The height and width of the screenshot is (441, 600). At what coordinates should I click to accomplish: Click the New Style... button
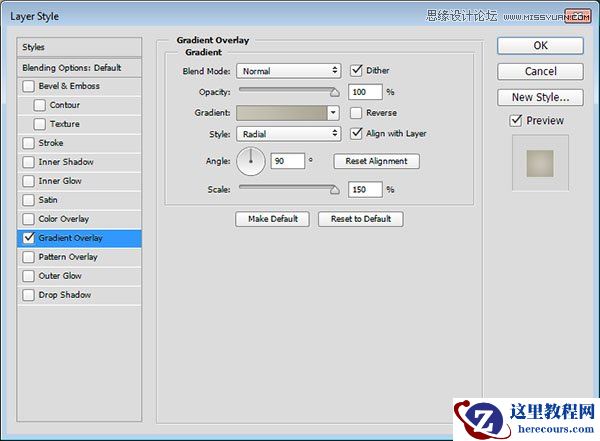[540, 98]
